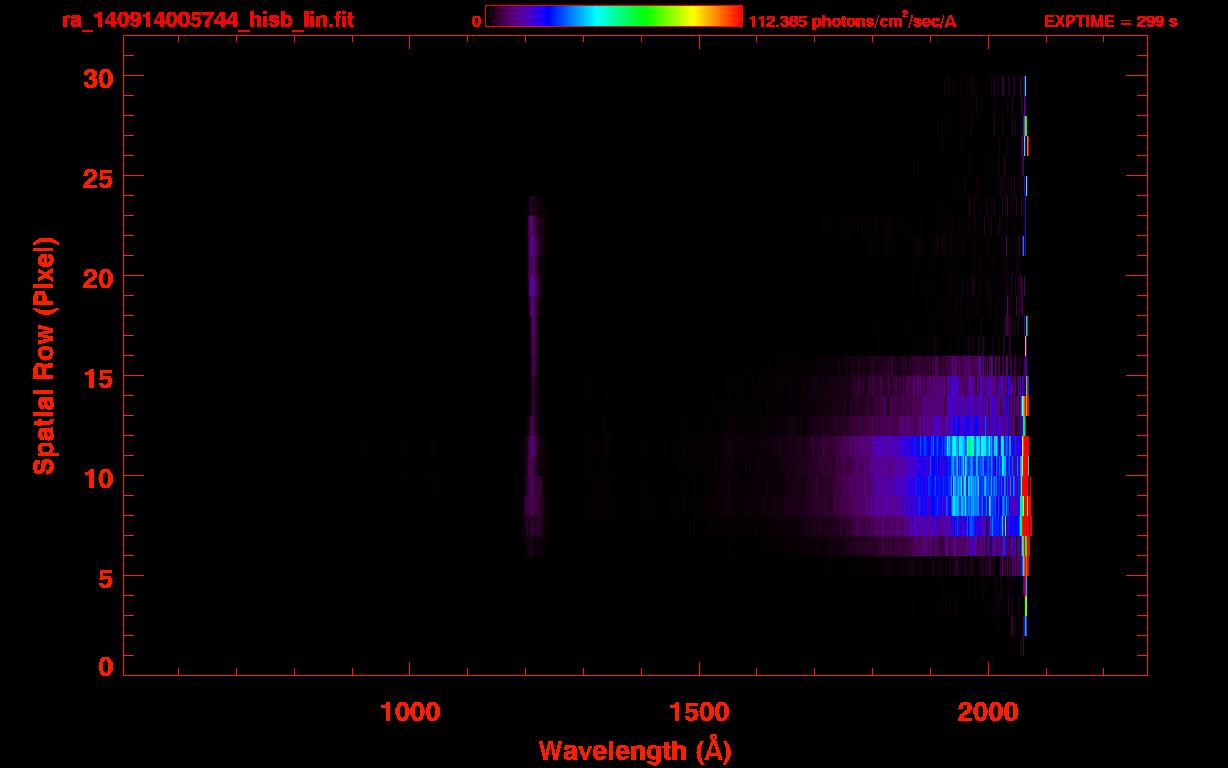Viewport: 1228px width, 768px height.
Task: Click the filename ra_140914005744_hisb_lin.fit
Action: 207,19
